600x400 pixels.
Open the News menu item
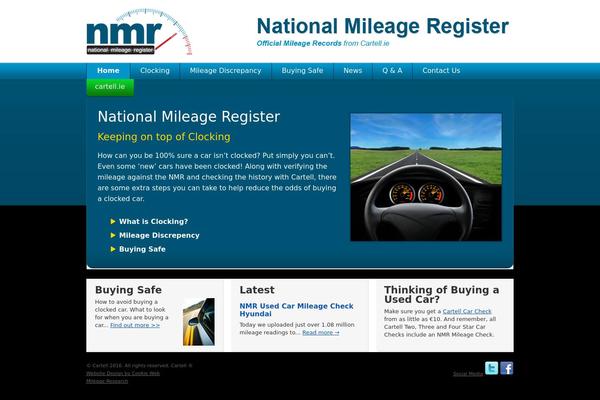tap(352, 71)
